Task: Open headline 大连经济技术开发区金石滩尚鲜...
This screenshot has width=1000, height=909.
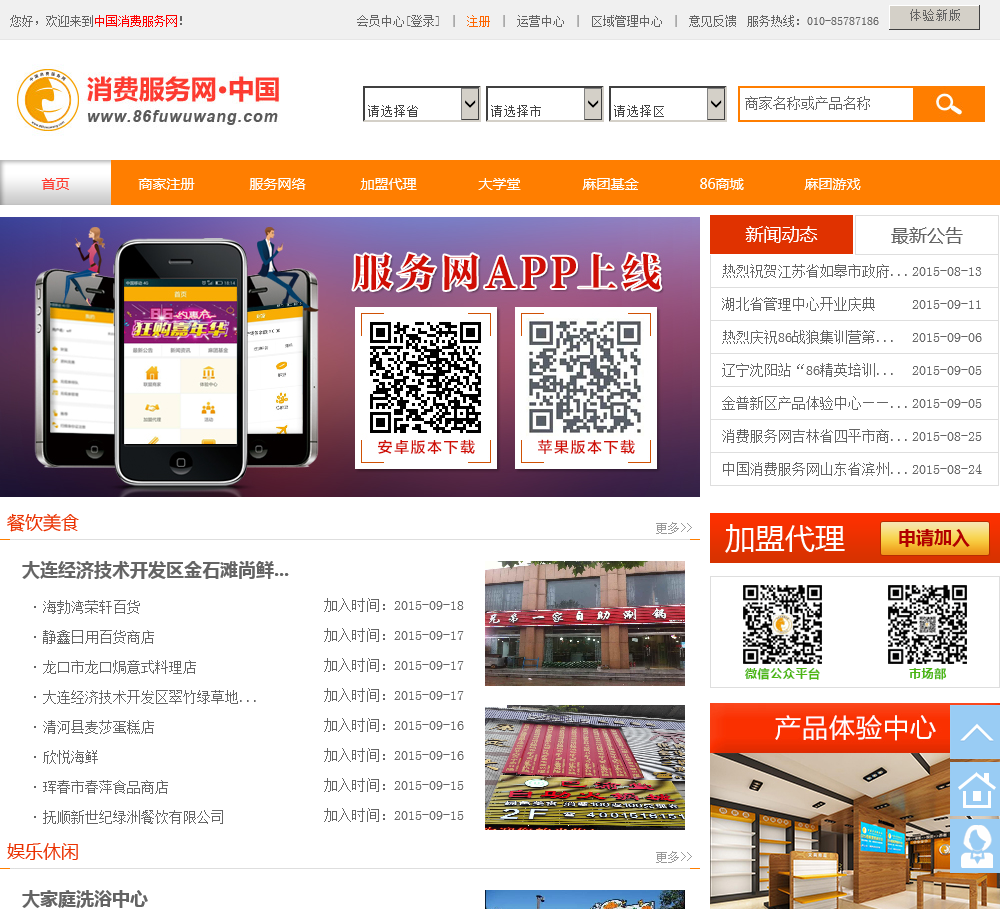Action: [x=155, y=570]
